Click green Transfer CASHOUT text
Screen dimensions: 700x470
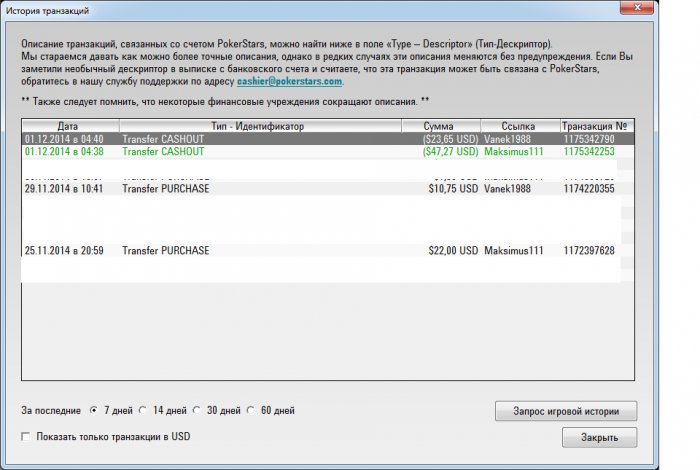(x=163, y=151)
